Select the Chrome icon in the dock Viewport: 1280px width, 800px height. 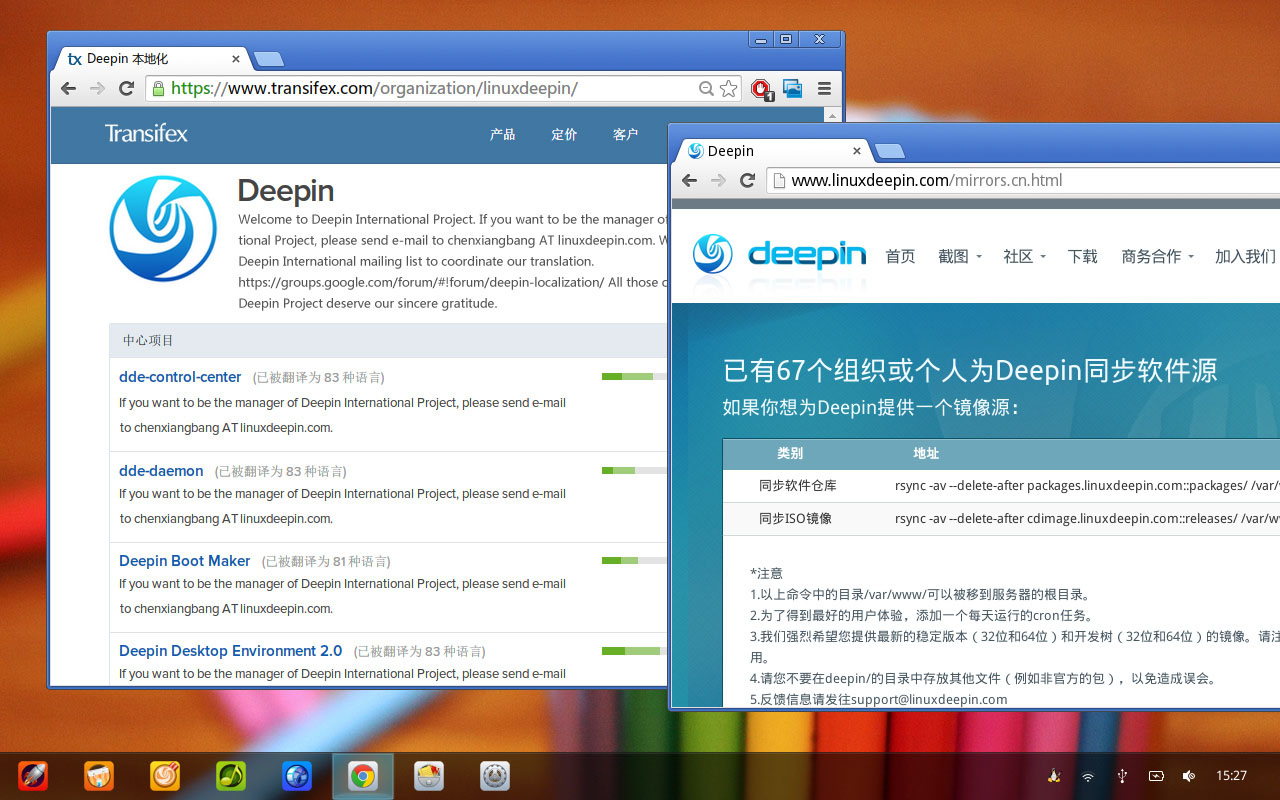363,776
